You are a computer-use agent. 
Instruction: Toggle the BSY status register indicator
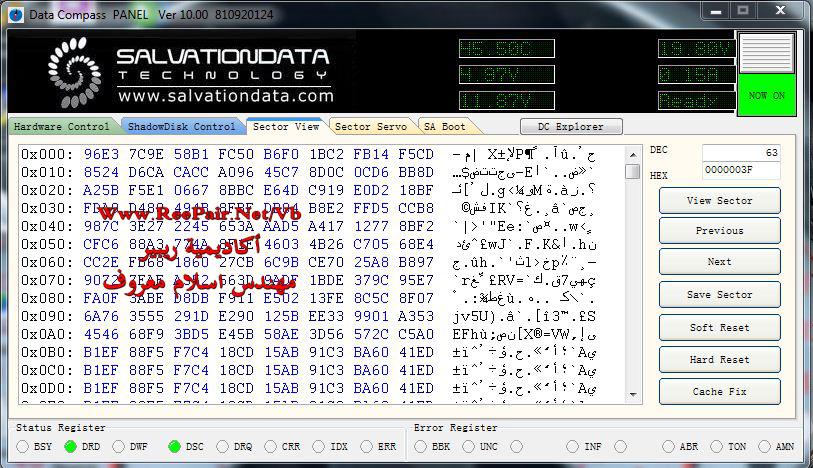23,447
